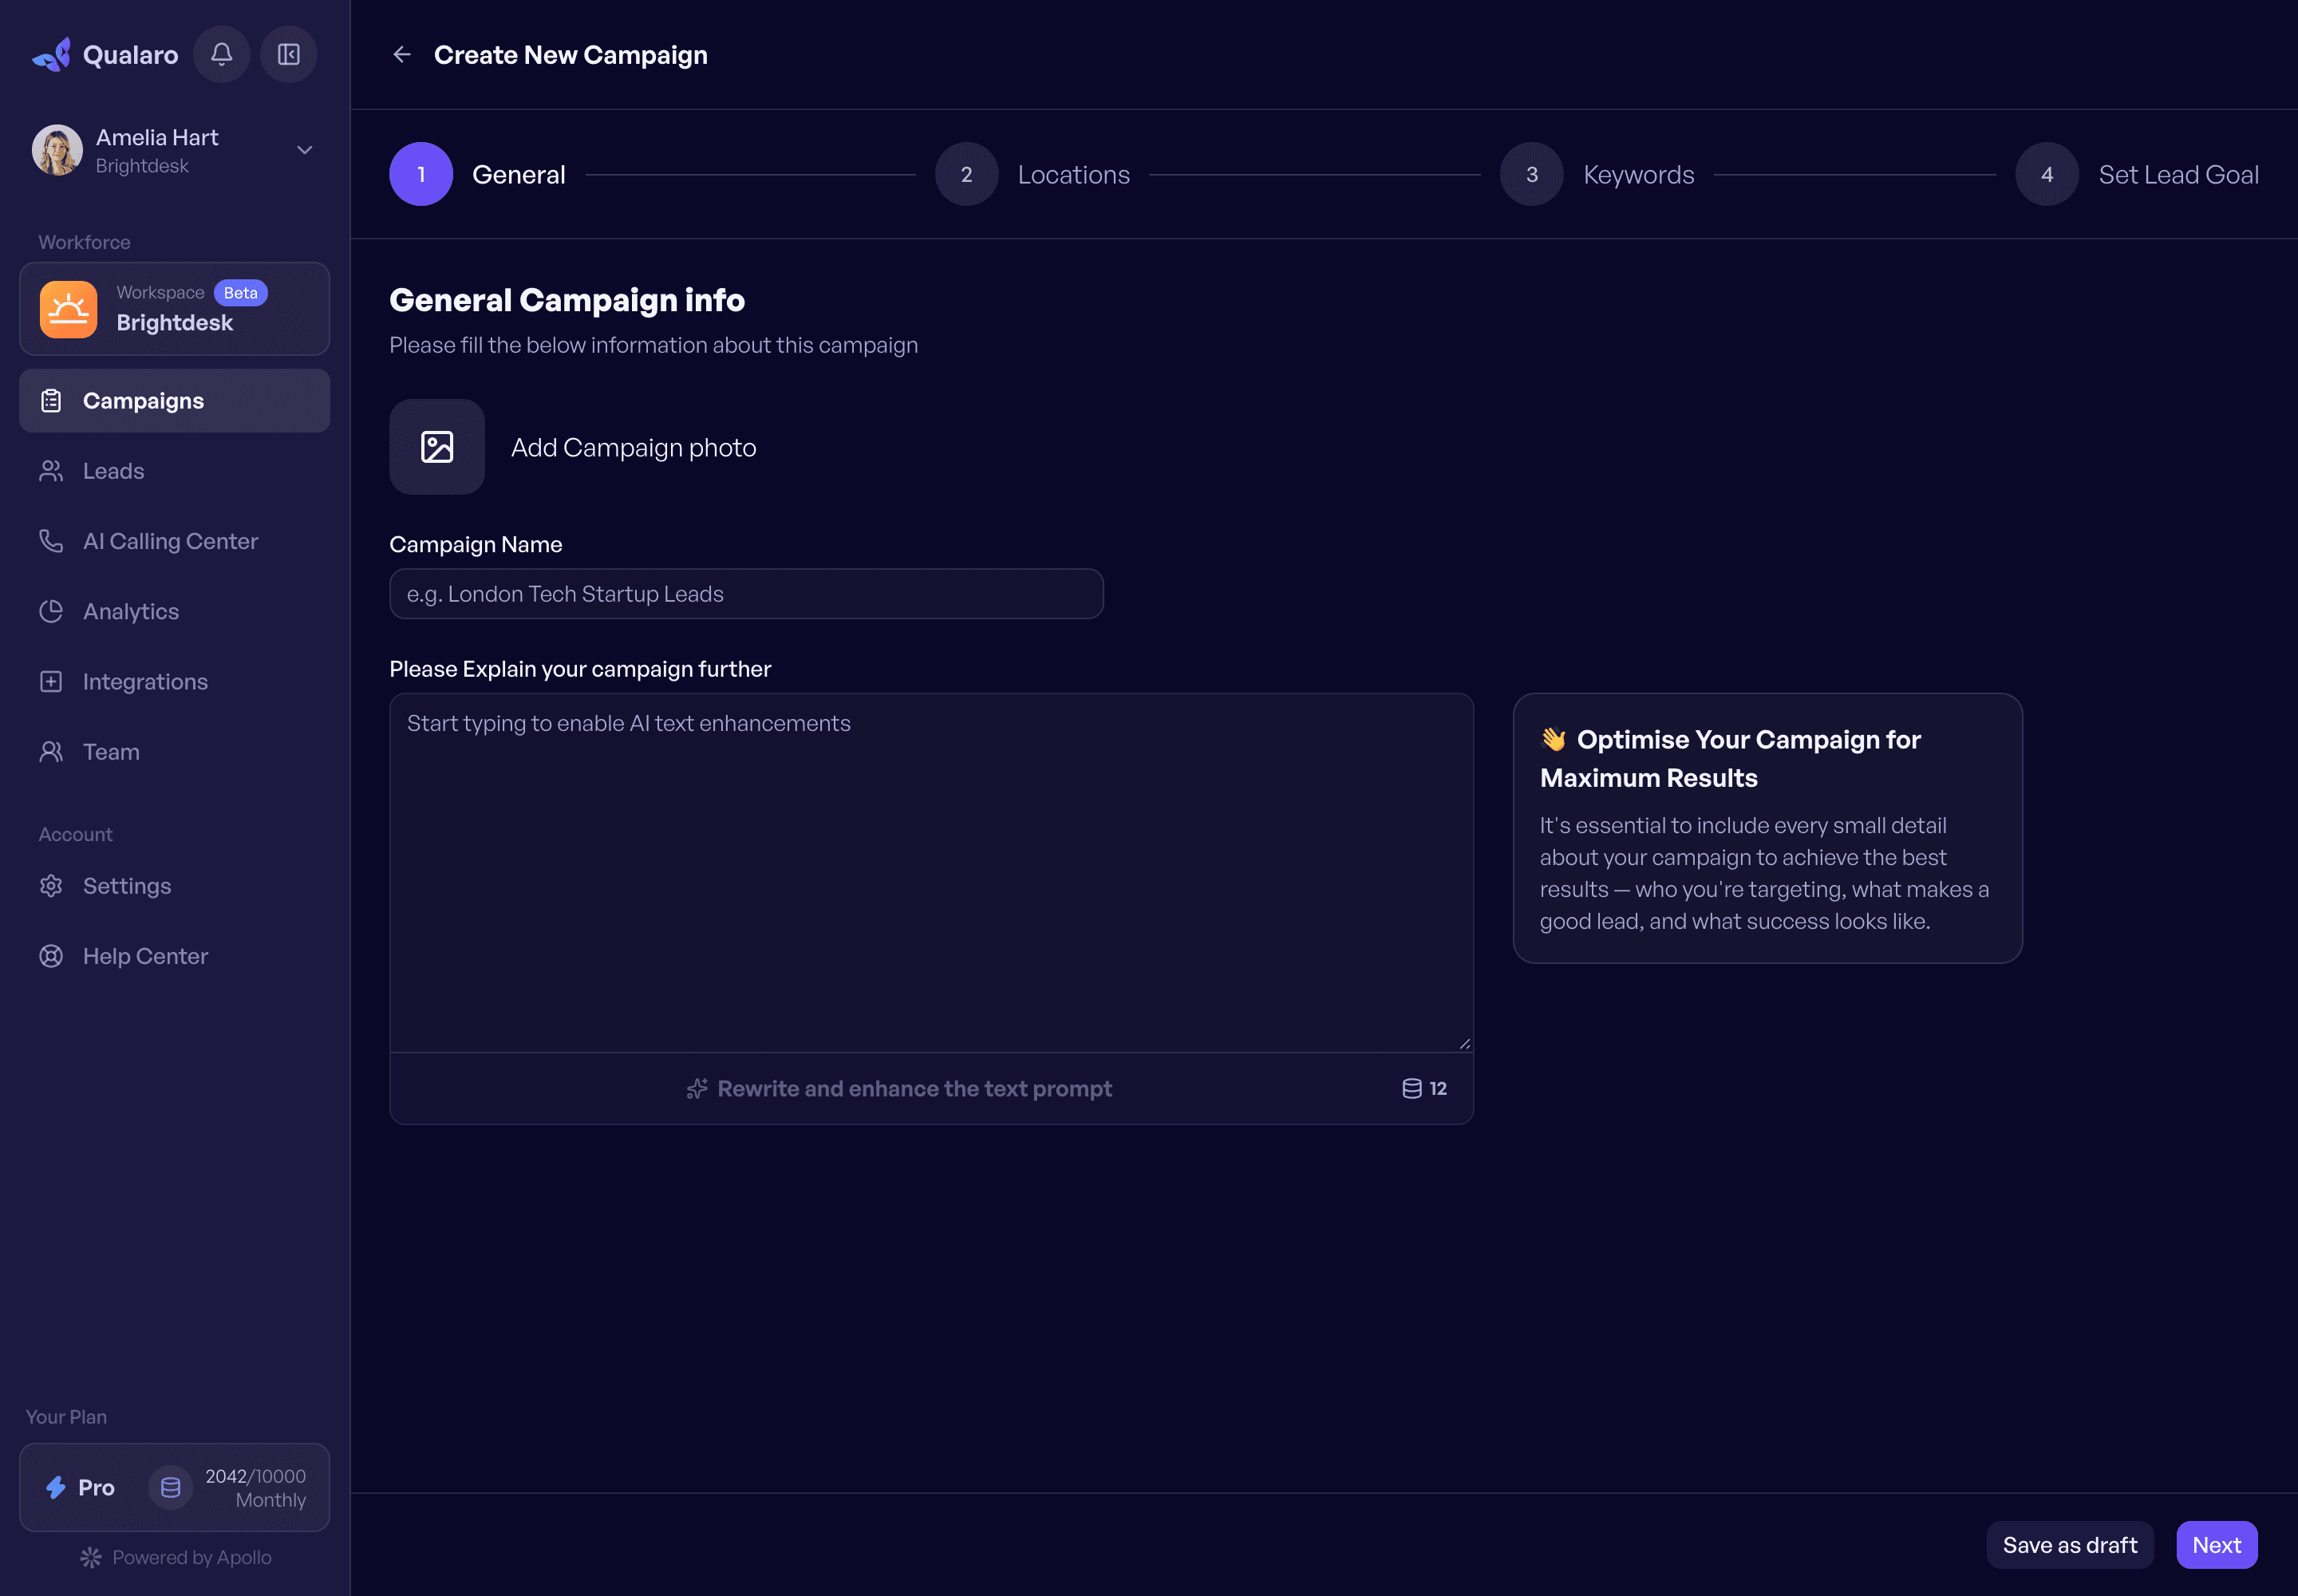2298x1596 pixels.
Task: Click the Leads people icon
Action: click(x=51, y=471)
